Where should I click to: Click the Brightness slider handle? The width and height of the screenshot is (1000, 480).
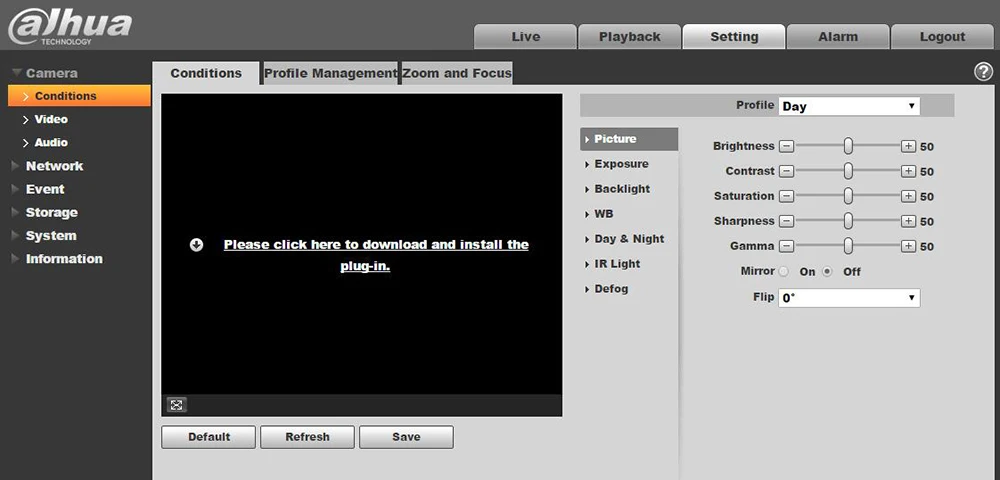pyautogui.click(x=848, y=146)
